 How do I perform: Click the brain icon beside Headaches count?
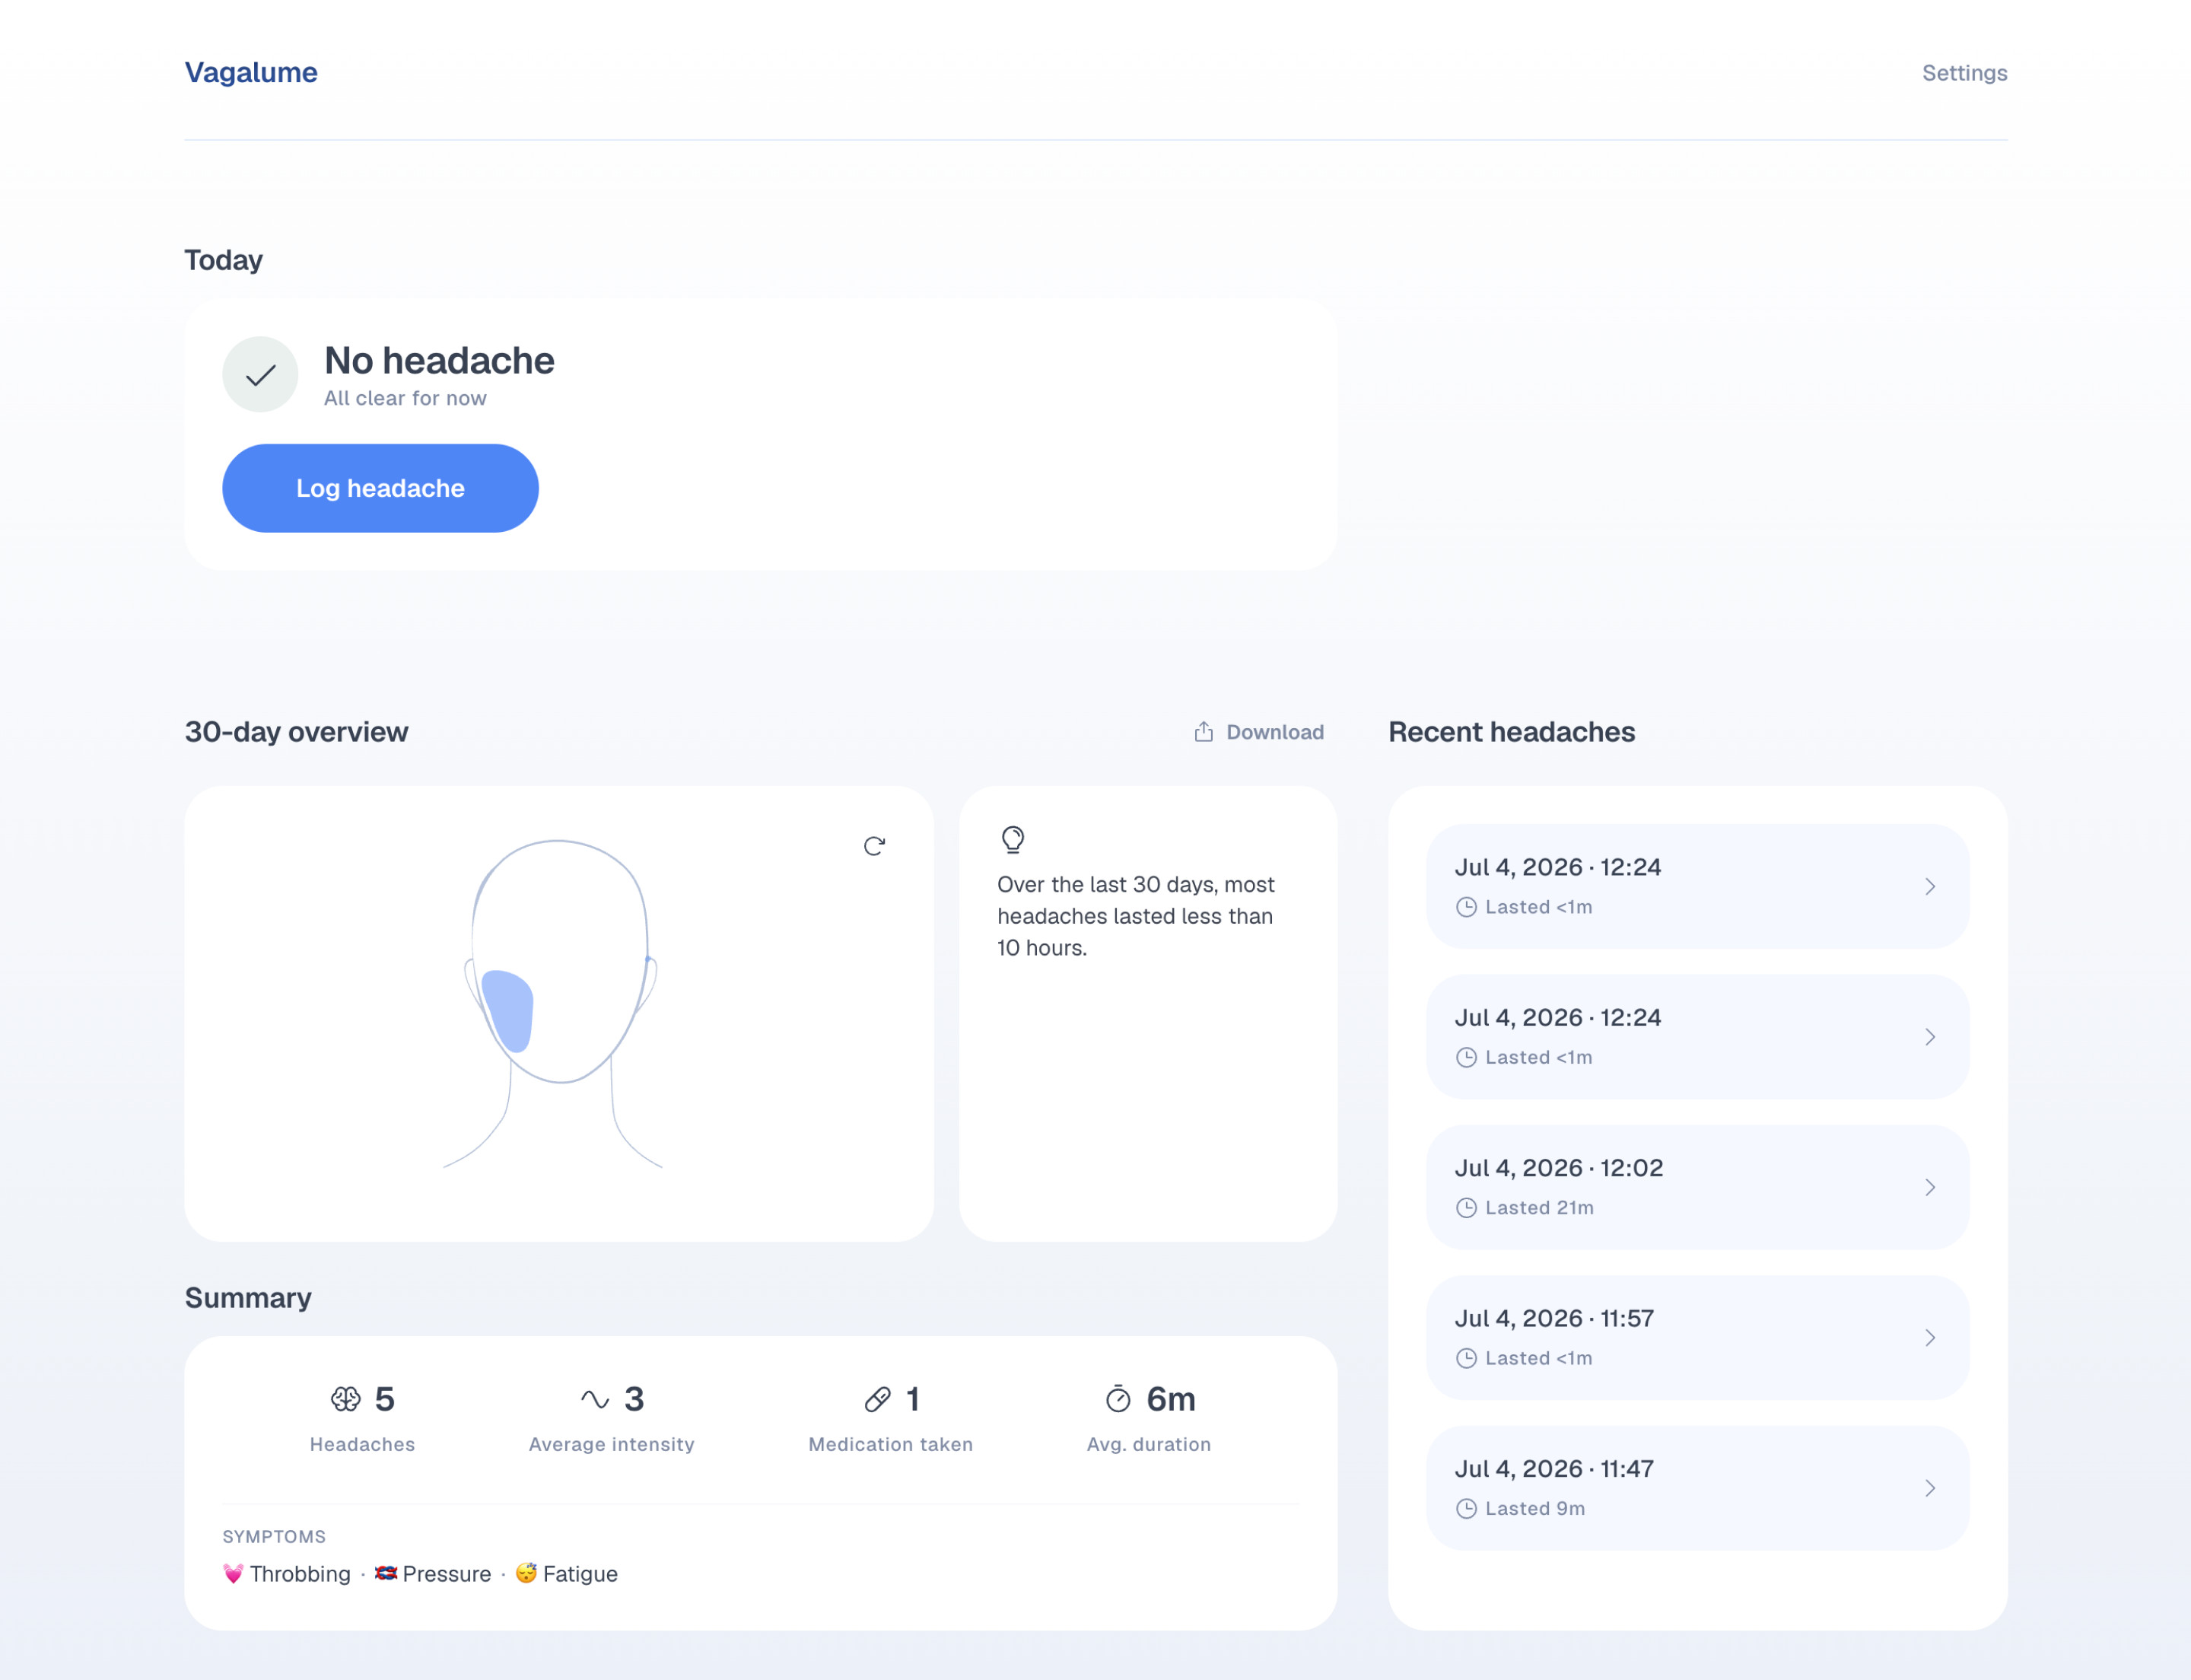coord(346,1399)
